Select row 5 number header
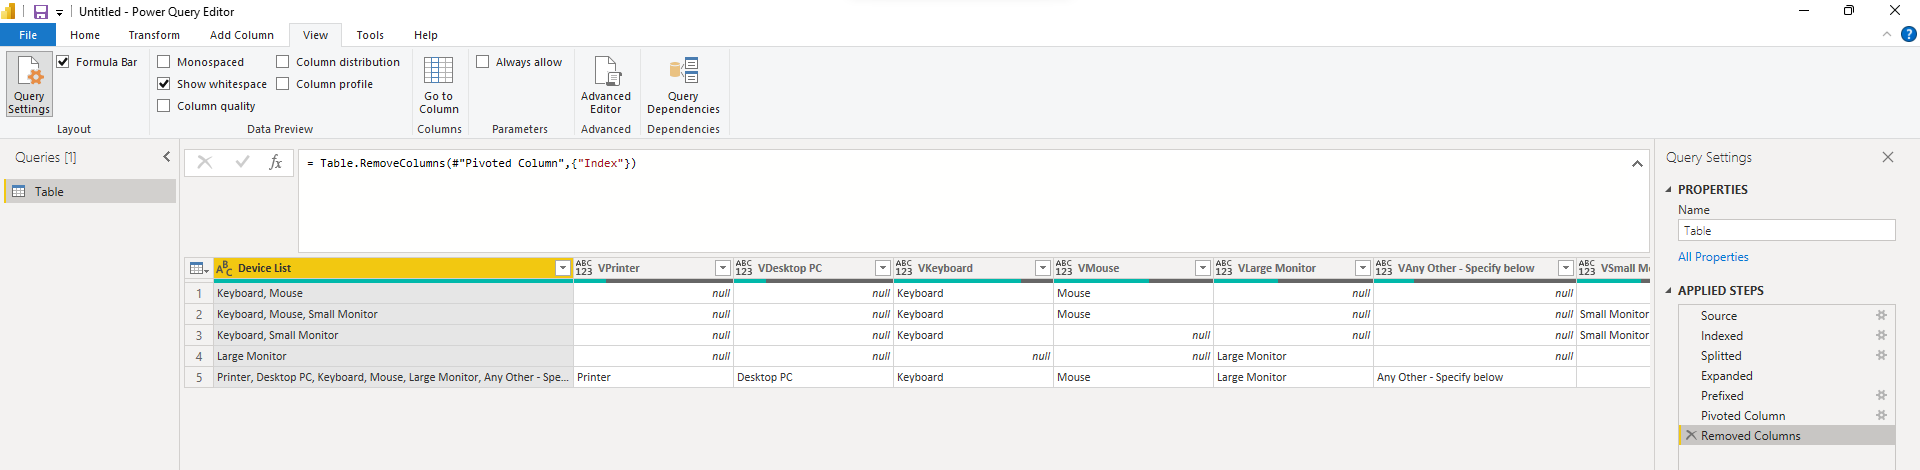The height and width of the screenshot is (470, 1920). tap(199, 377)
